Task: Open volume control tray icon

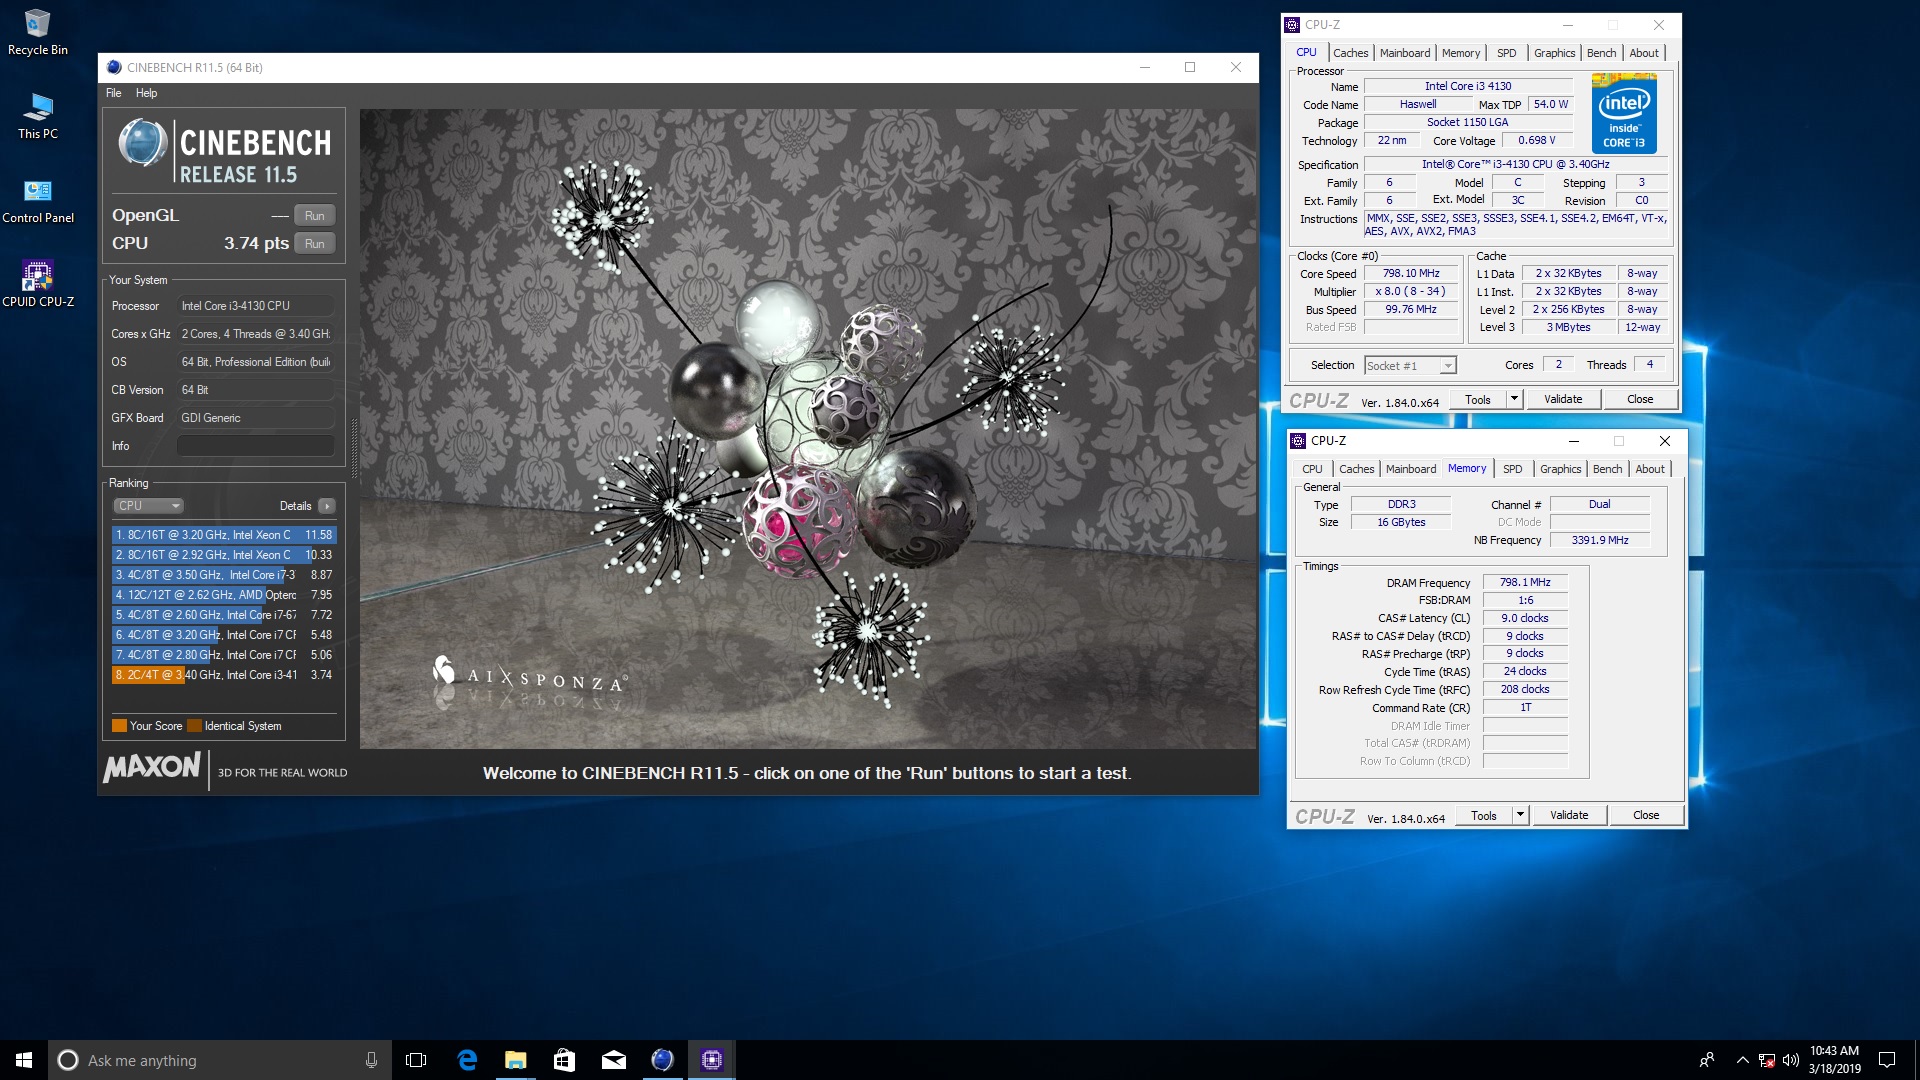Action: (x=1790, y=1060)
